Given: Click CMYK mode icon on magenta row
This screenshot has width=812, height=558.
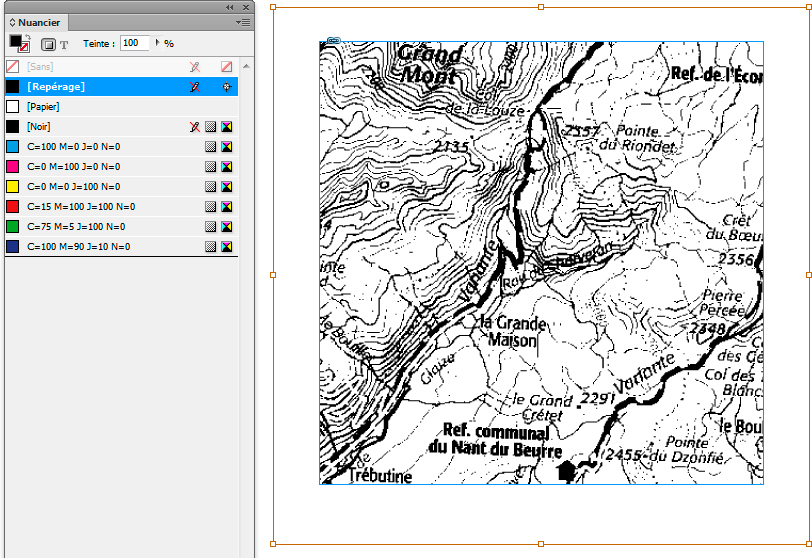Looking at the screenshot, I should pos(226,167).
